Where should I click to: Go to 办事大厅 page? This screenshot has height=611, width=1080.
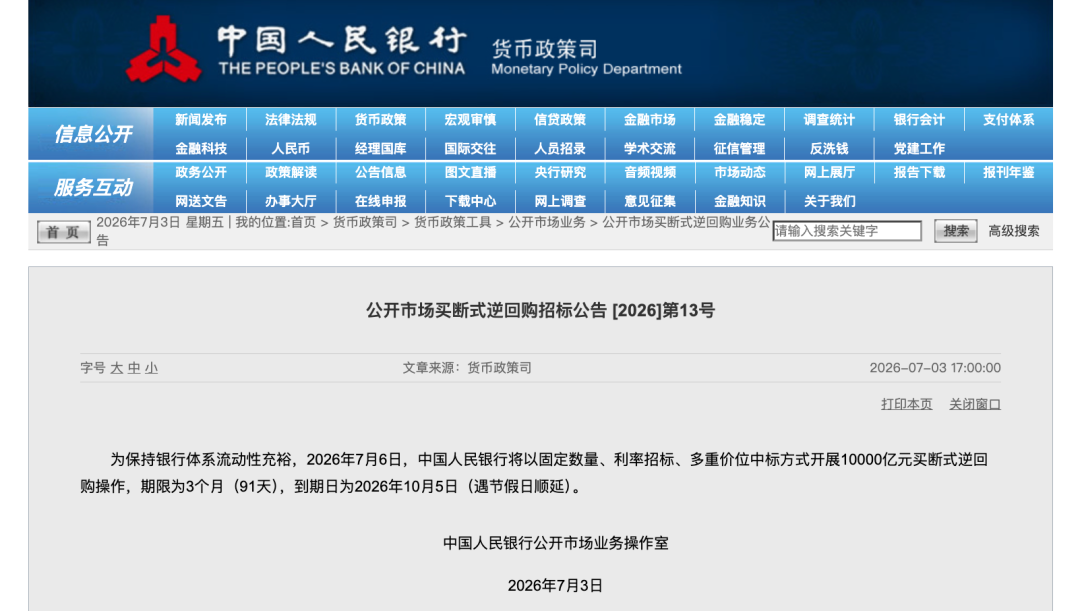tap(291, 201)
